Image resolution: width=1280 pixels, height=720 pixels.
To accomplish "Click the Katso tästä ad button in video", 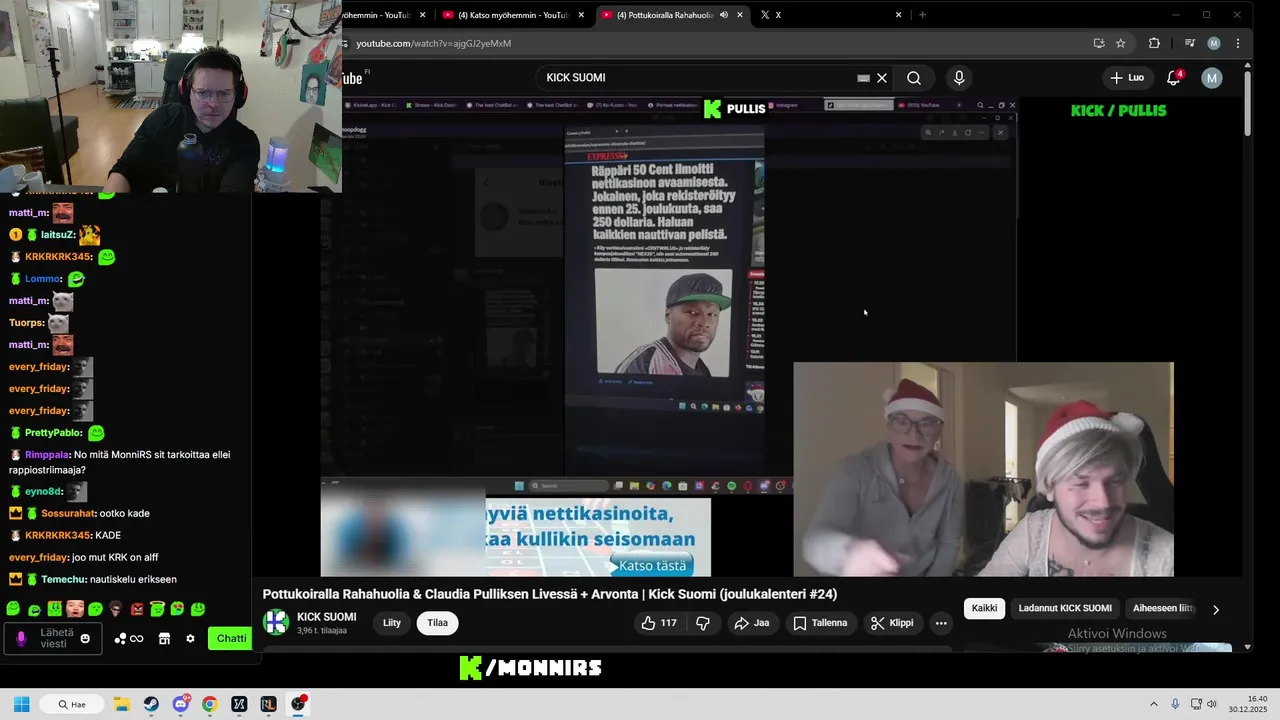I will coord(652,566).
